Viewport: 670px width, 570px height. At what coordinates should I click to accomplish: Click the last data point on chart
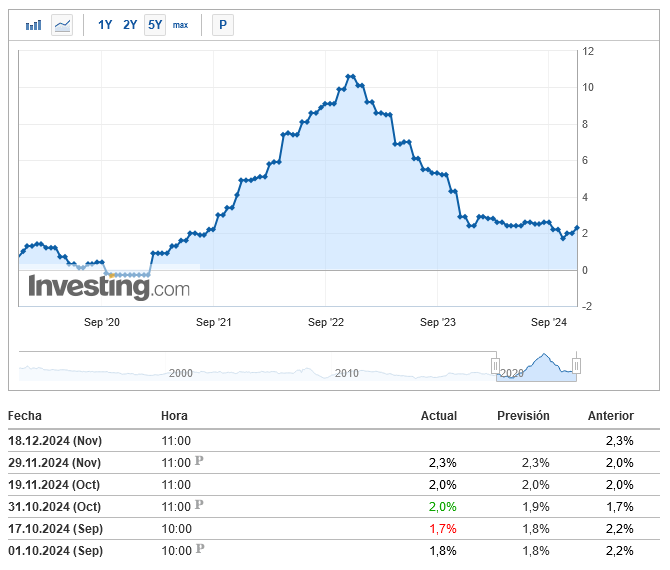[x=577, y=228]
